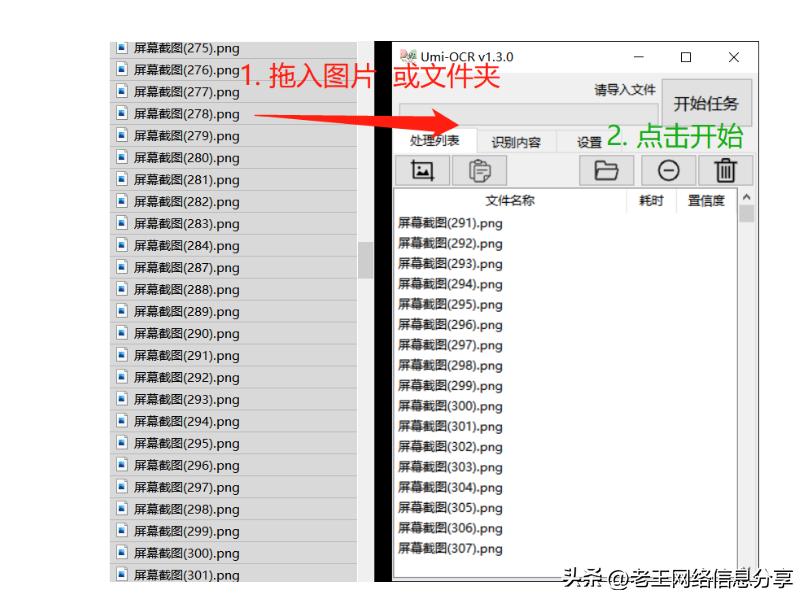Click the add image icon in the toolbar
The width and height of the screenshot is (811, 606).
pos(422,170)
